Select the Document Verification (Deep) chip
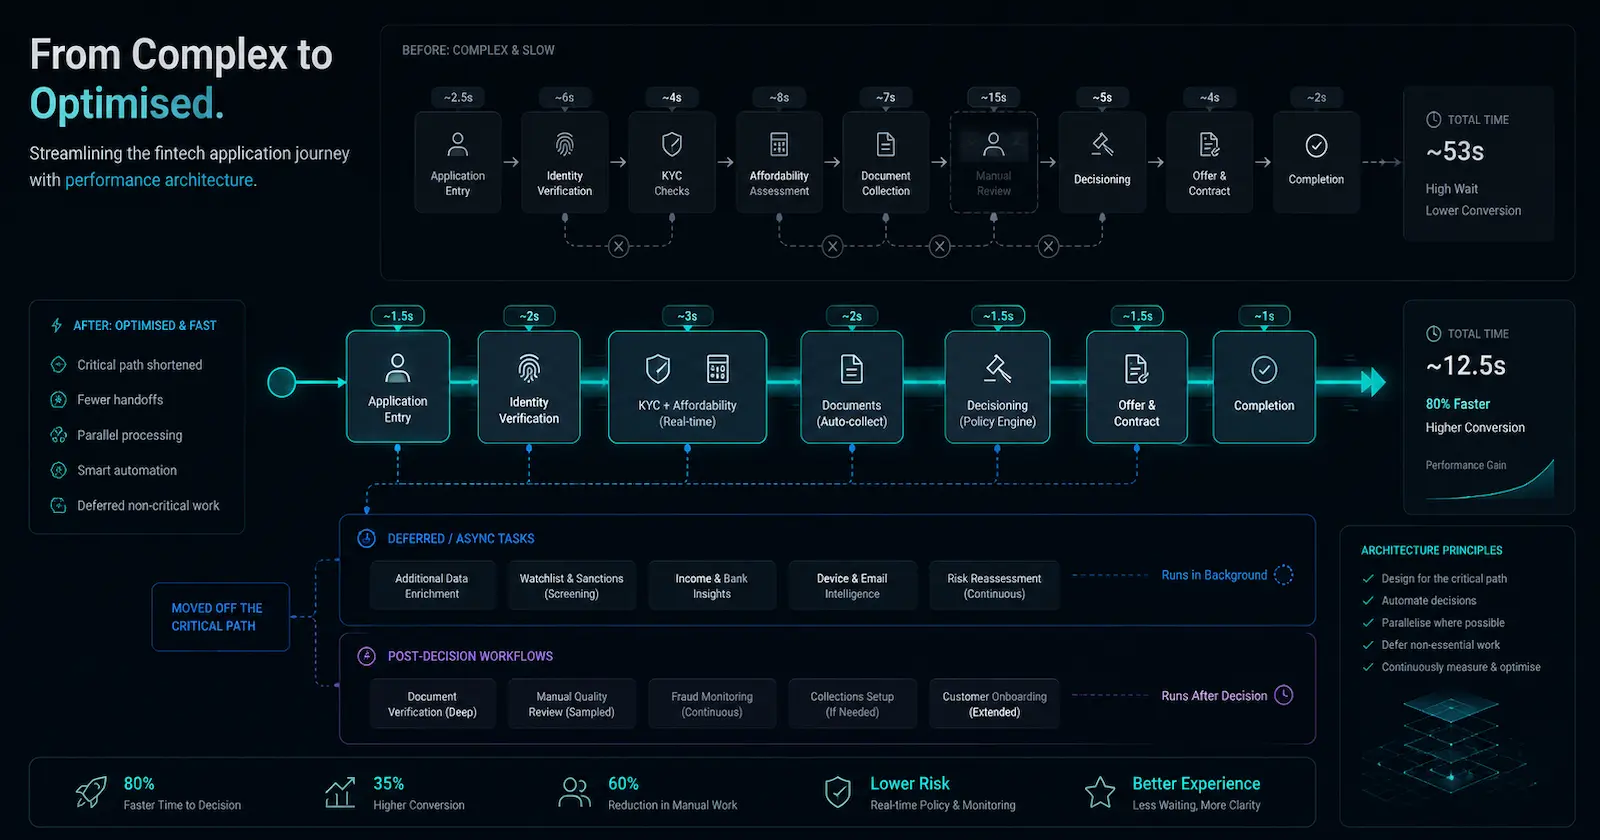The height and width of the screenshot is (840, 1600). tap(432, 704)
